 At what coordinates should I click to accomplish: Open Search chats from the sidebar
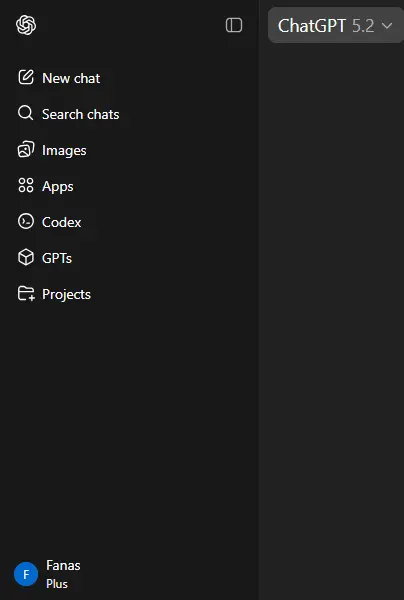(x=80, y=114)
